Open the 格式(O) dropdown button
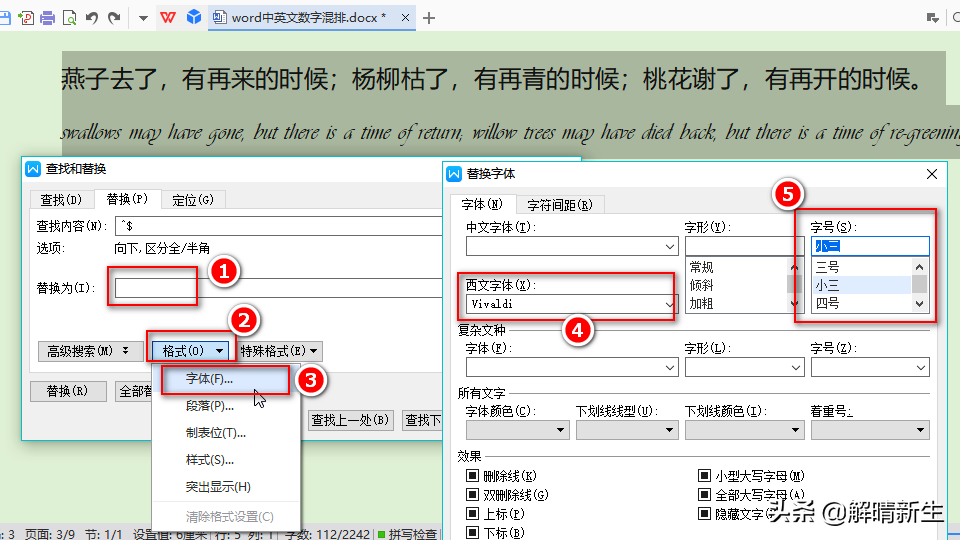Viewport: 960px width, 540px height. 191,351
